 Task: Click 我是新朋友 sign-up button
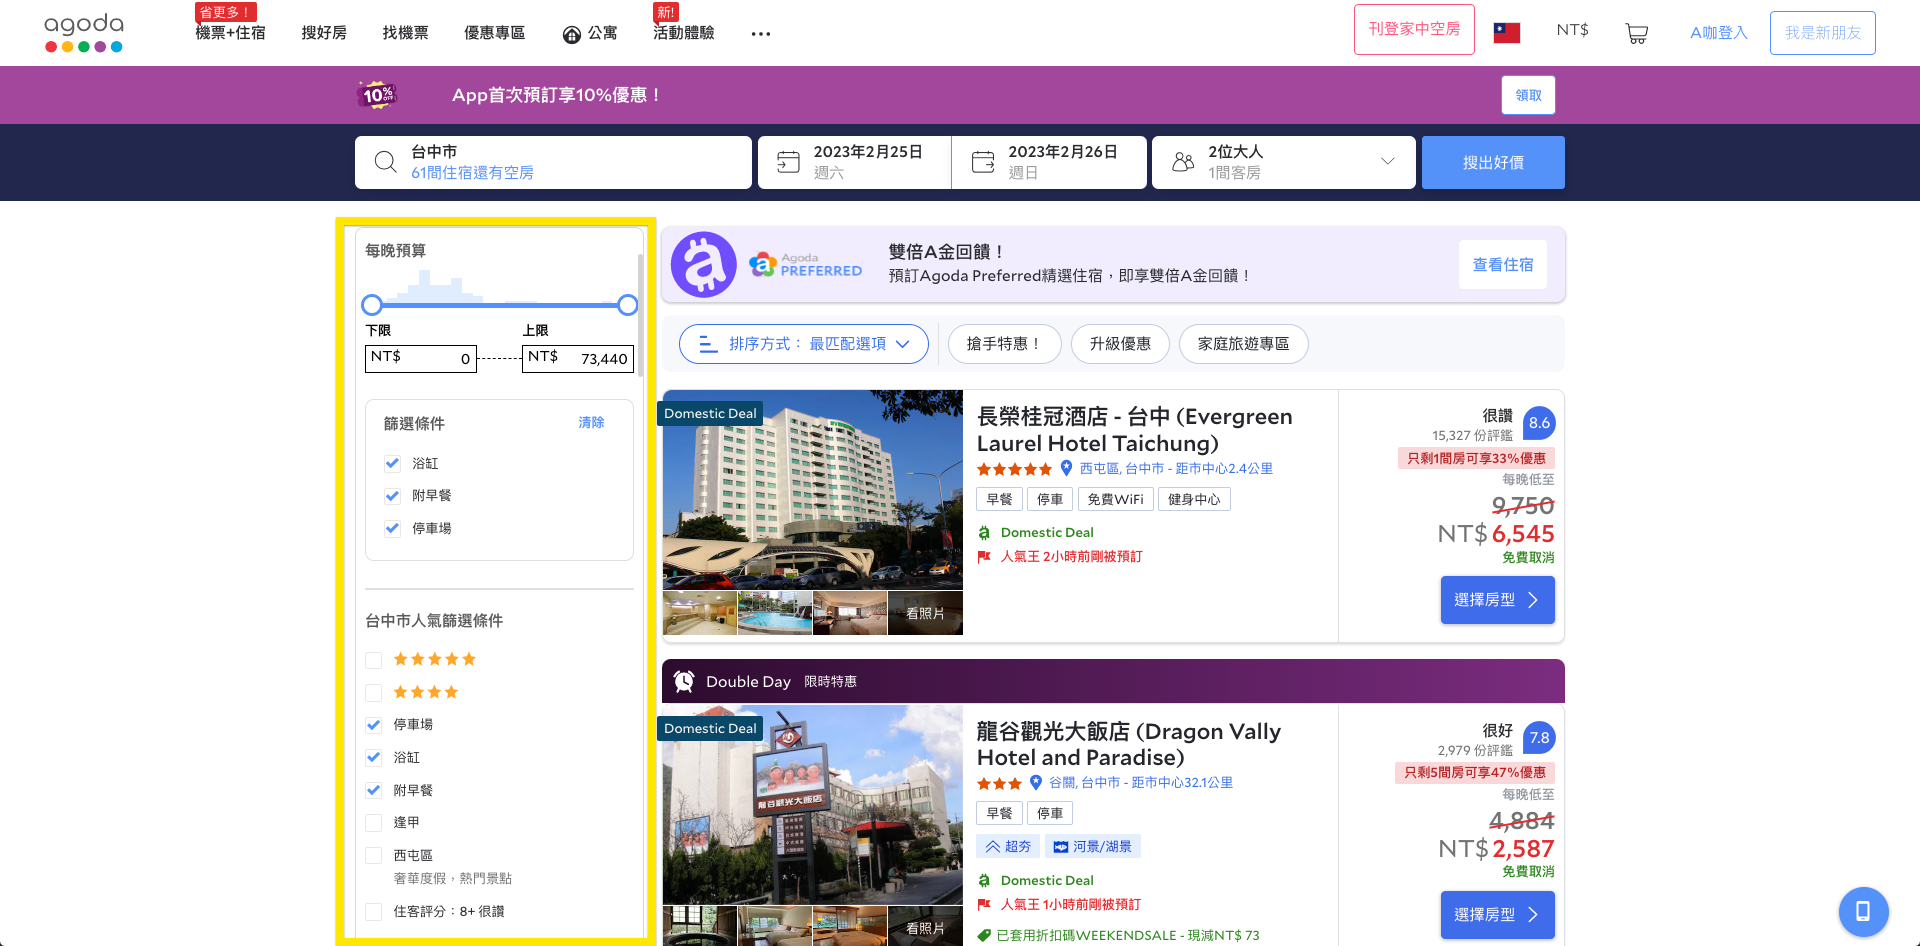click(x=1822, y=33)
